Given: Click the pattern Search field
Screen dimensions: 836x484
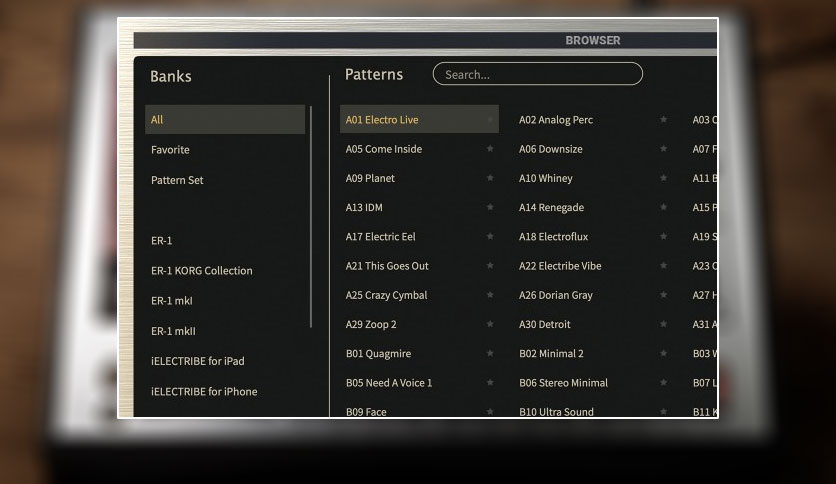Looking at the screenshot, I should click(x=537, y=74).
